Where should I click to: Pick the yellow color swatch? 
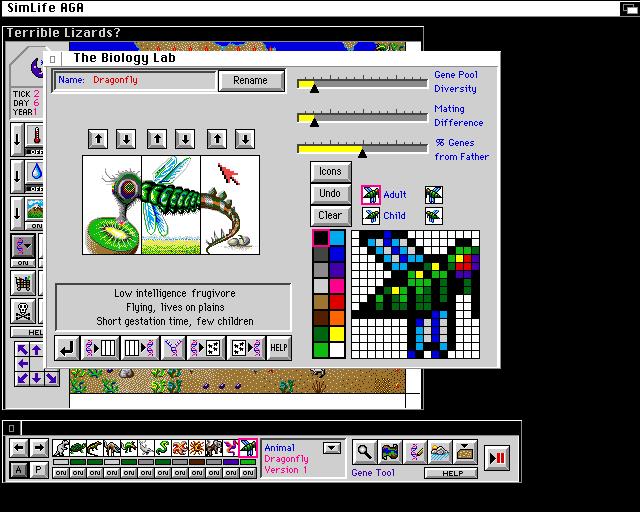(337, 334)
